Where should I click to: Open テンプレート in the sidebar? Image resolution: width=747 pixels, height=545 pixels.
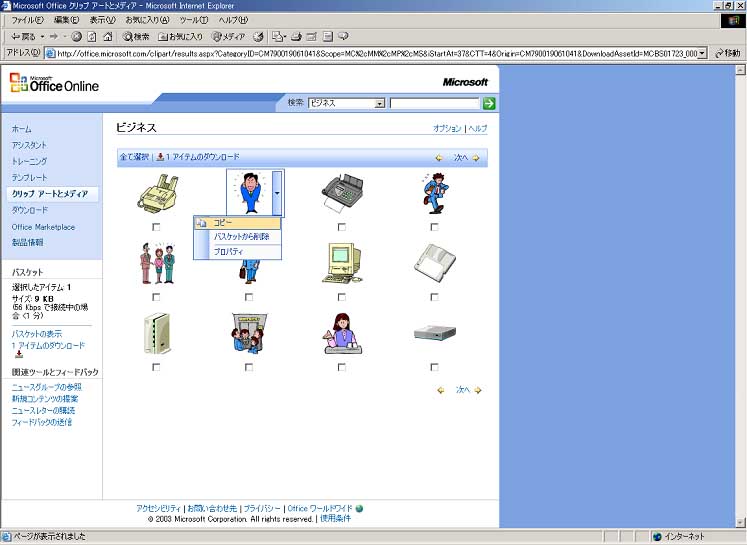pyautogui.click(x=30, y=178)
